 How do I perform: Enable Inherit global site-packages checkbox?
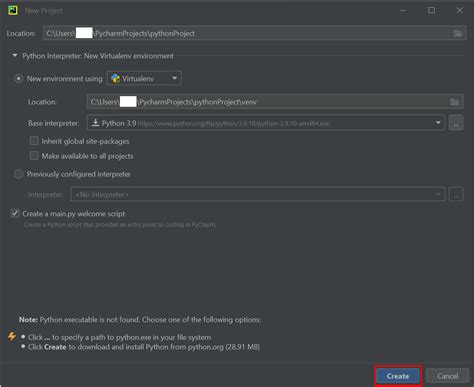(34, 141)
